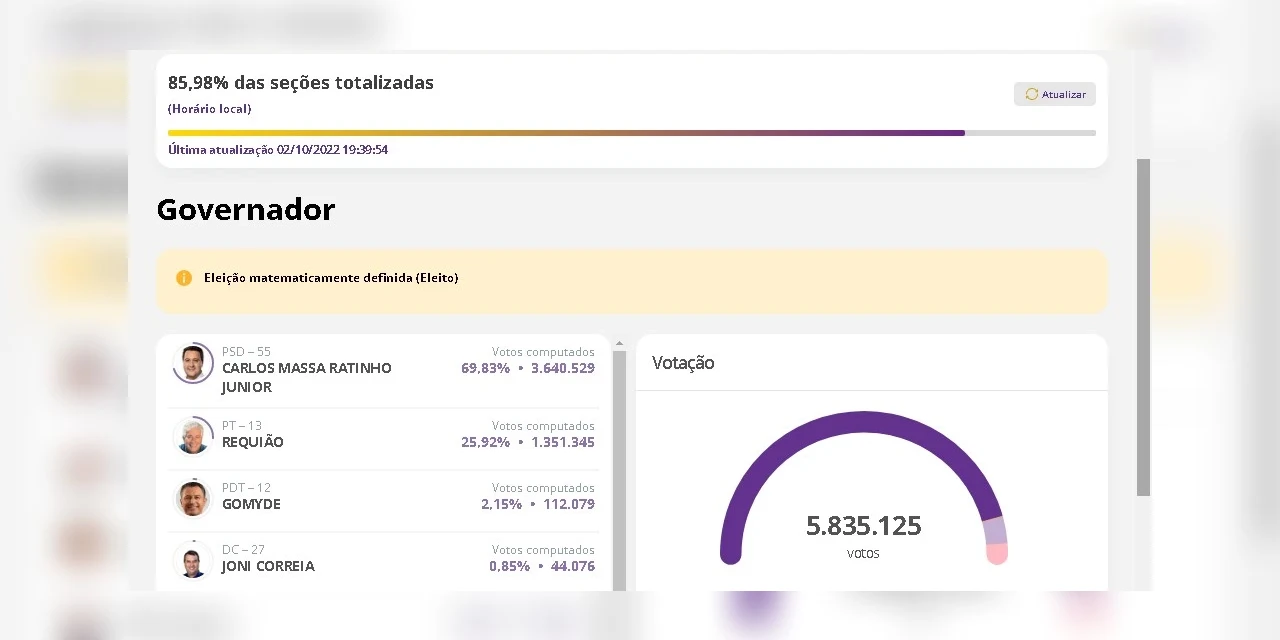Click the purple gauge arc in Votação
This screenshot has height=640, width=1280.
tap(863, 418)
